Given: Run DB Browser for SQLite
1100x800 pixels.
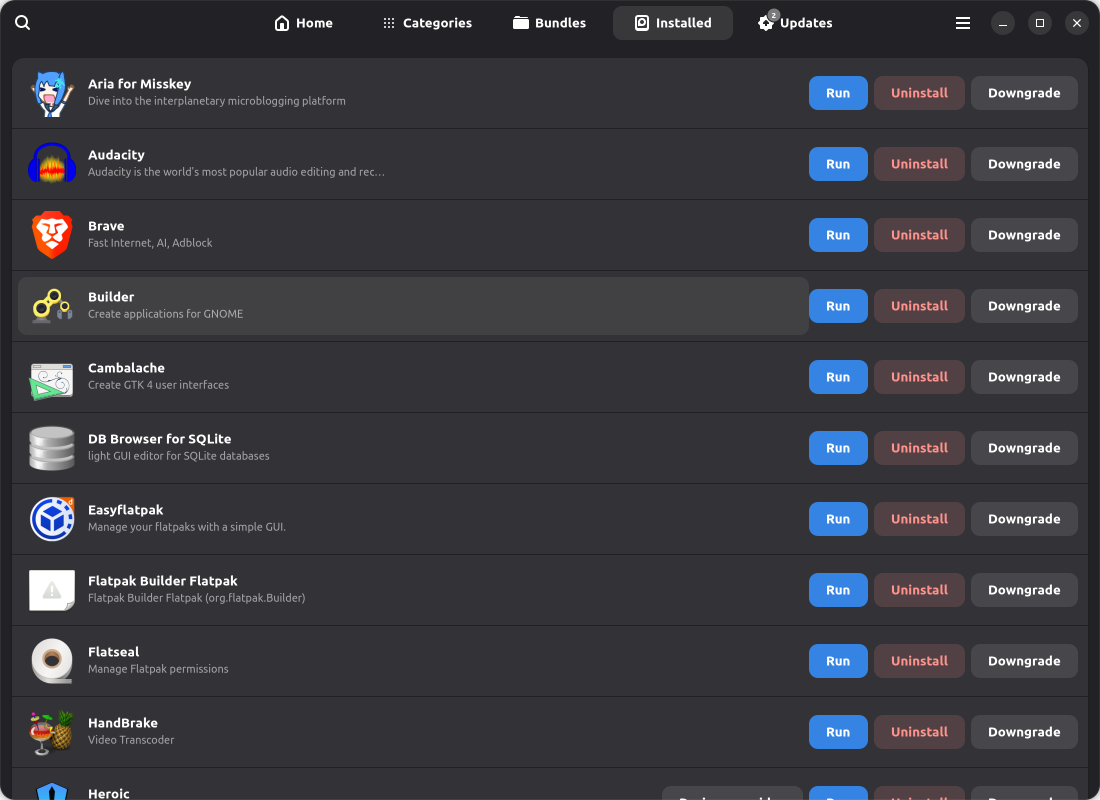Looking at the screenshot, I should tap(838, 448).
